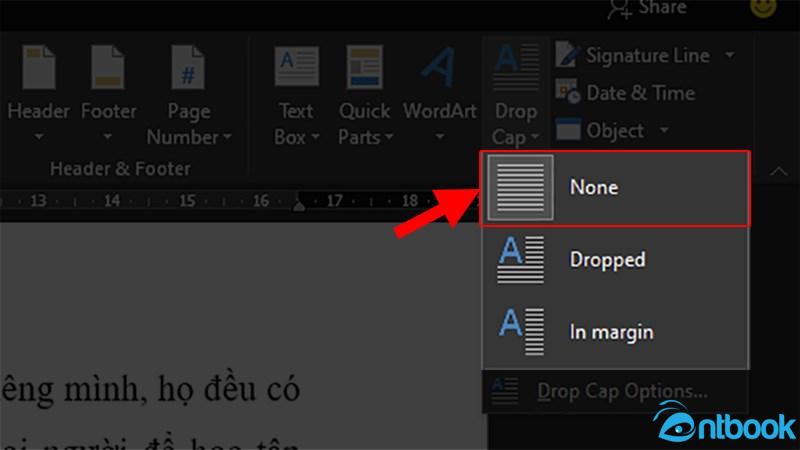The width and height of the screenshot is (800, 450).
Task: Open the Text Box dropdown arrow
Action: coord(315,137)
